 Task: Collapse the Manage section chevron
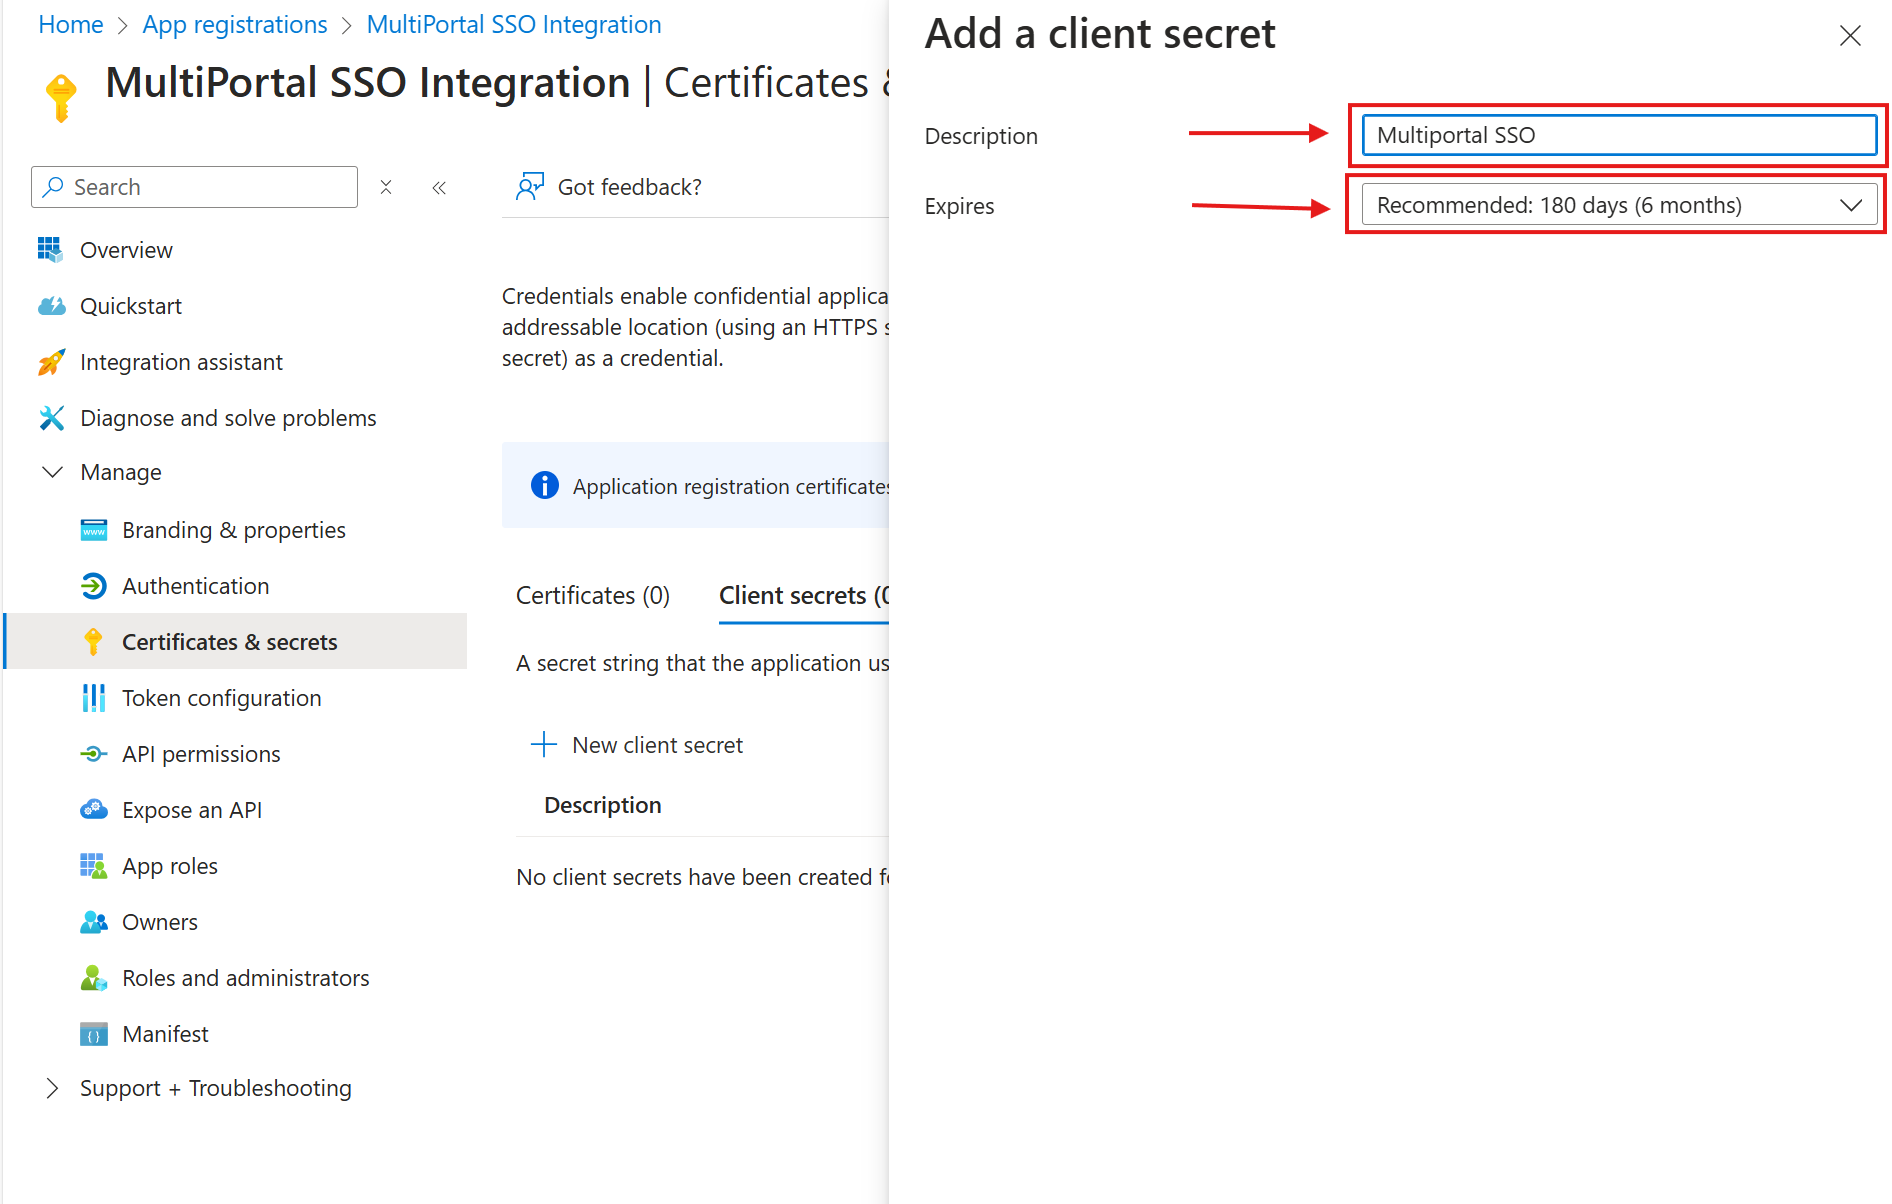tap(52, 472)
